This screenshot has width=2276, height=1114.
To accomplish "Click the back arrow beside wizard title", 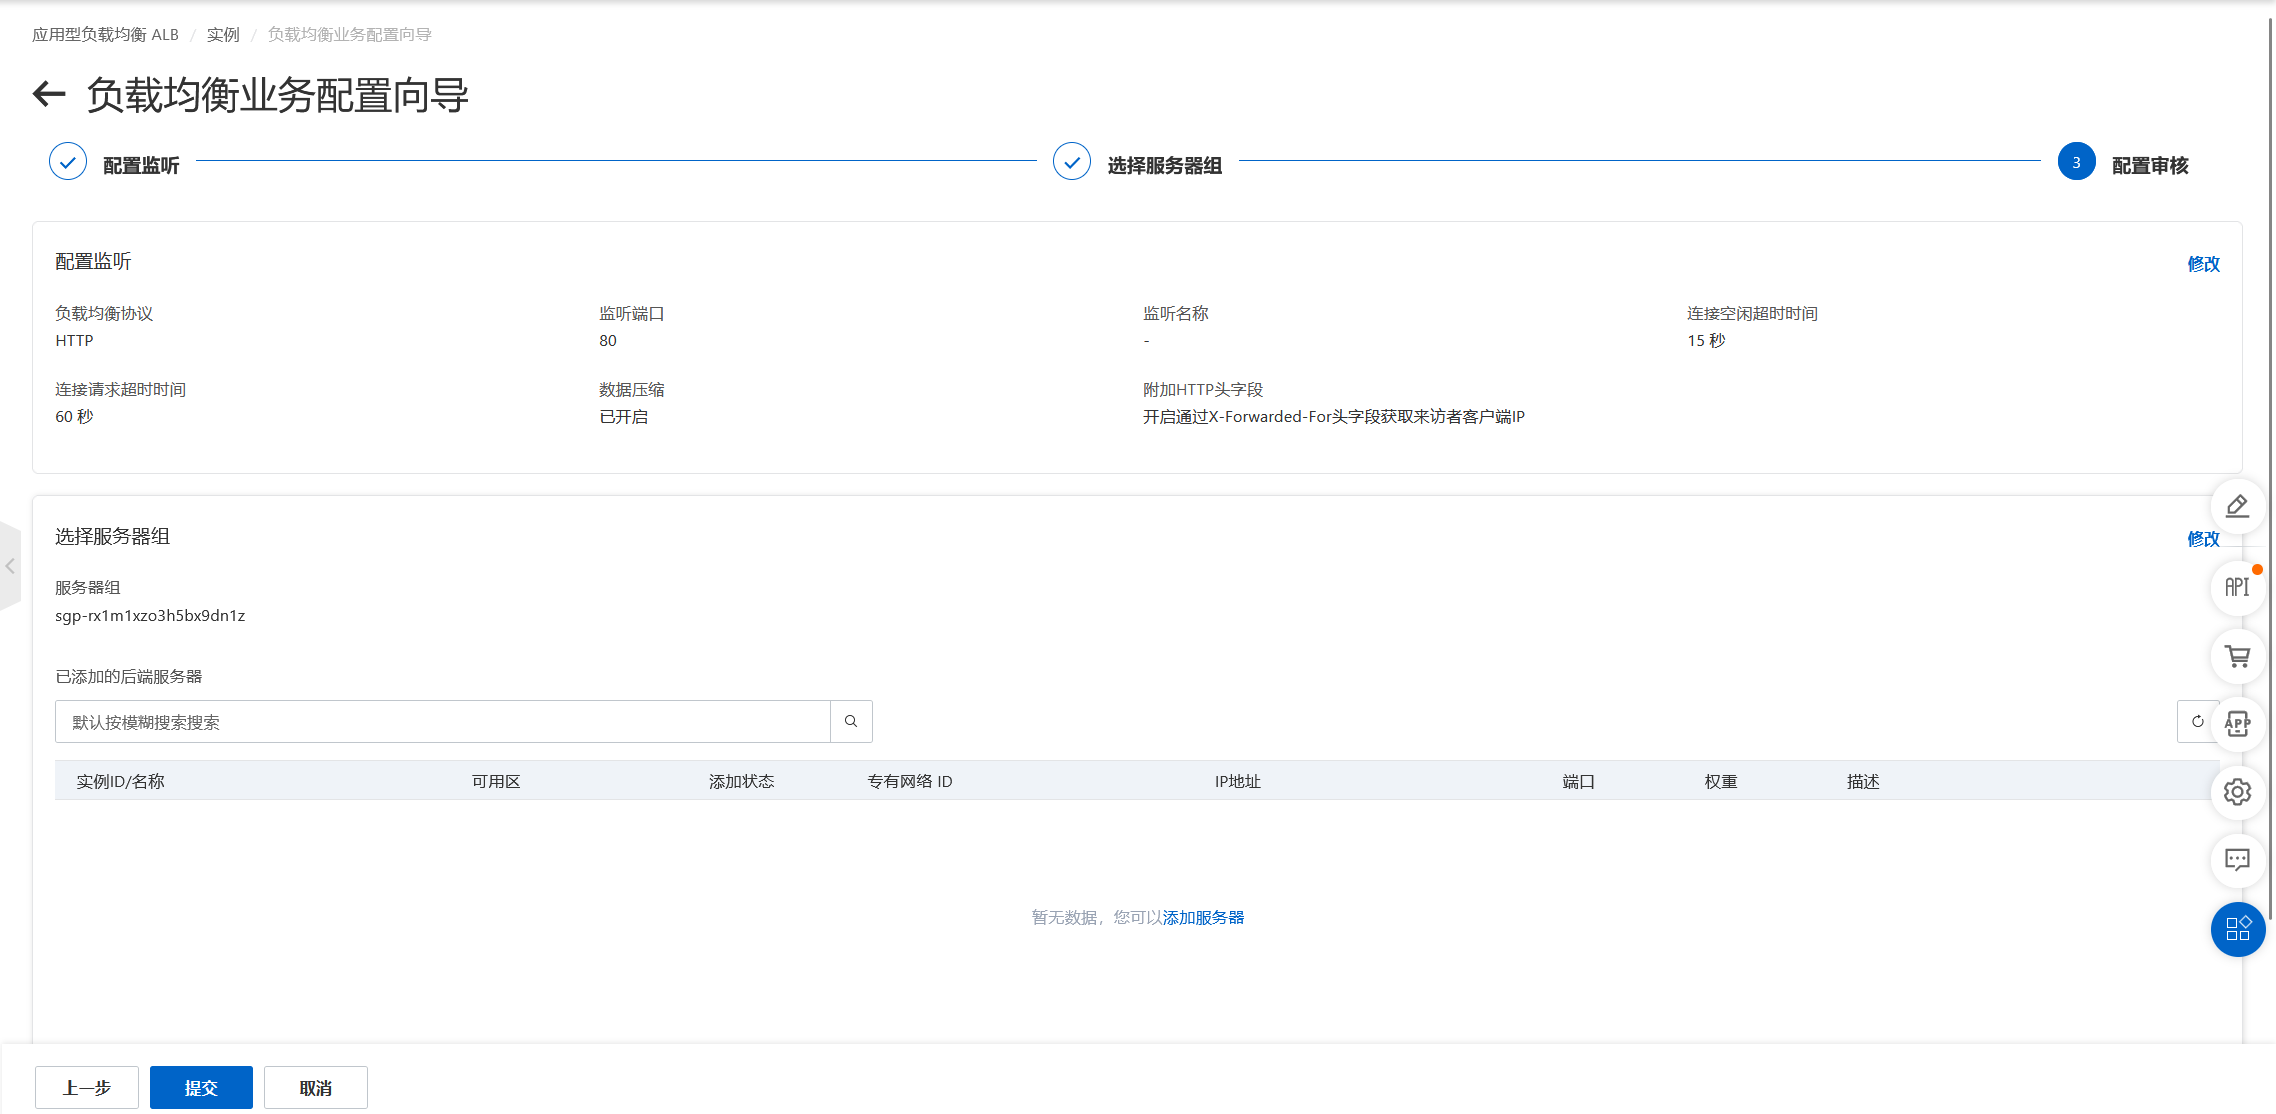I will click(49, 95).
